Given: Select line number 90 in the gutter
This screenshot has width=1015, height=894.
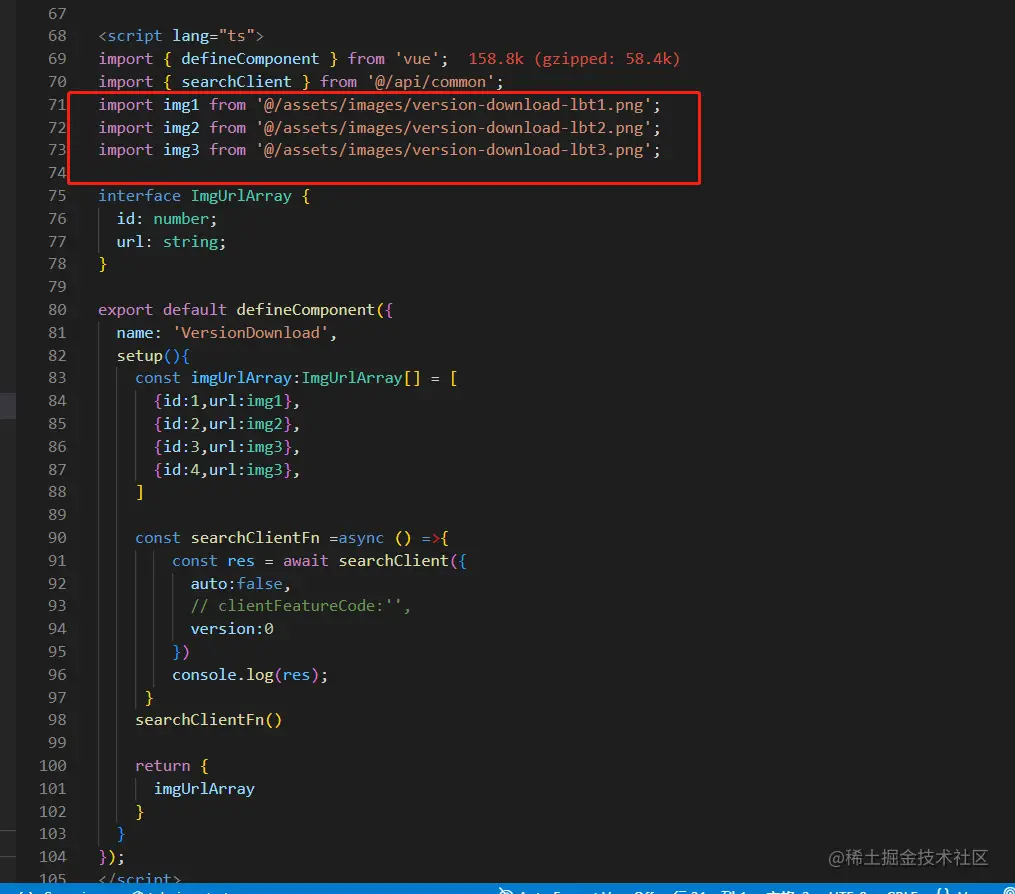Looking at the screenshot, I should 57,538.
